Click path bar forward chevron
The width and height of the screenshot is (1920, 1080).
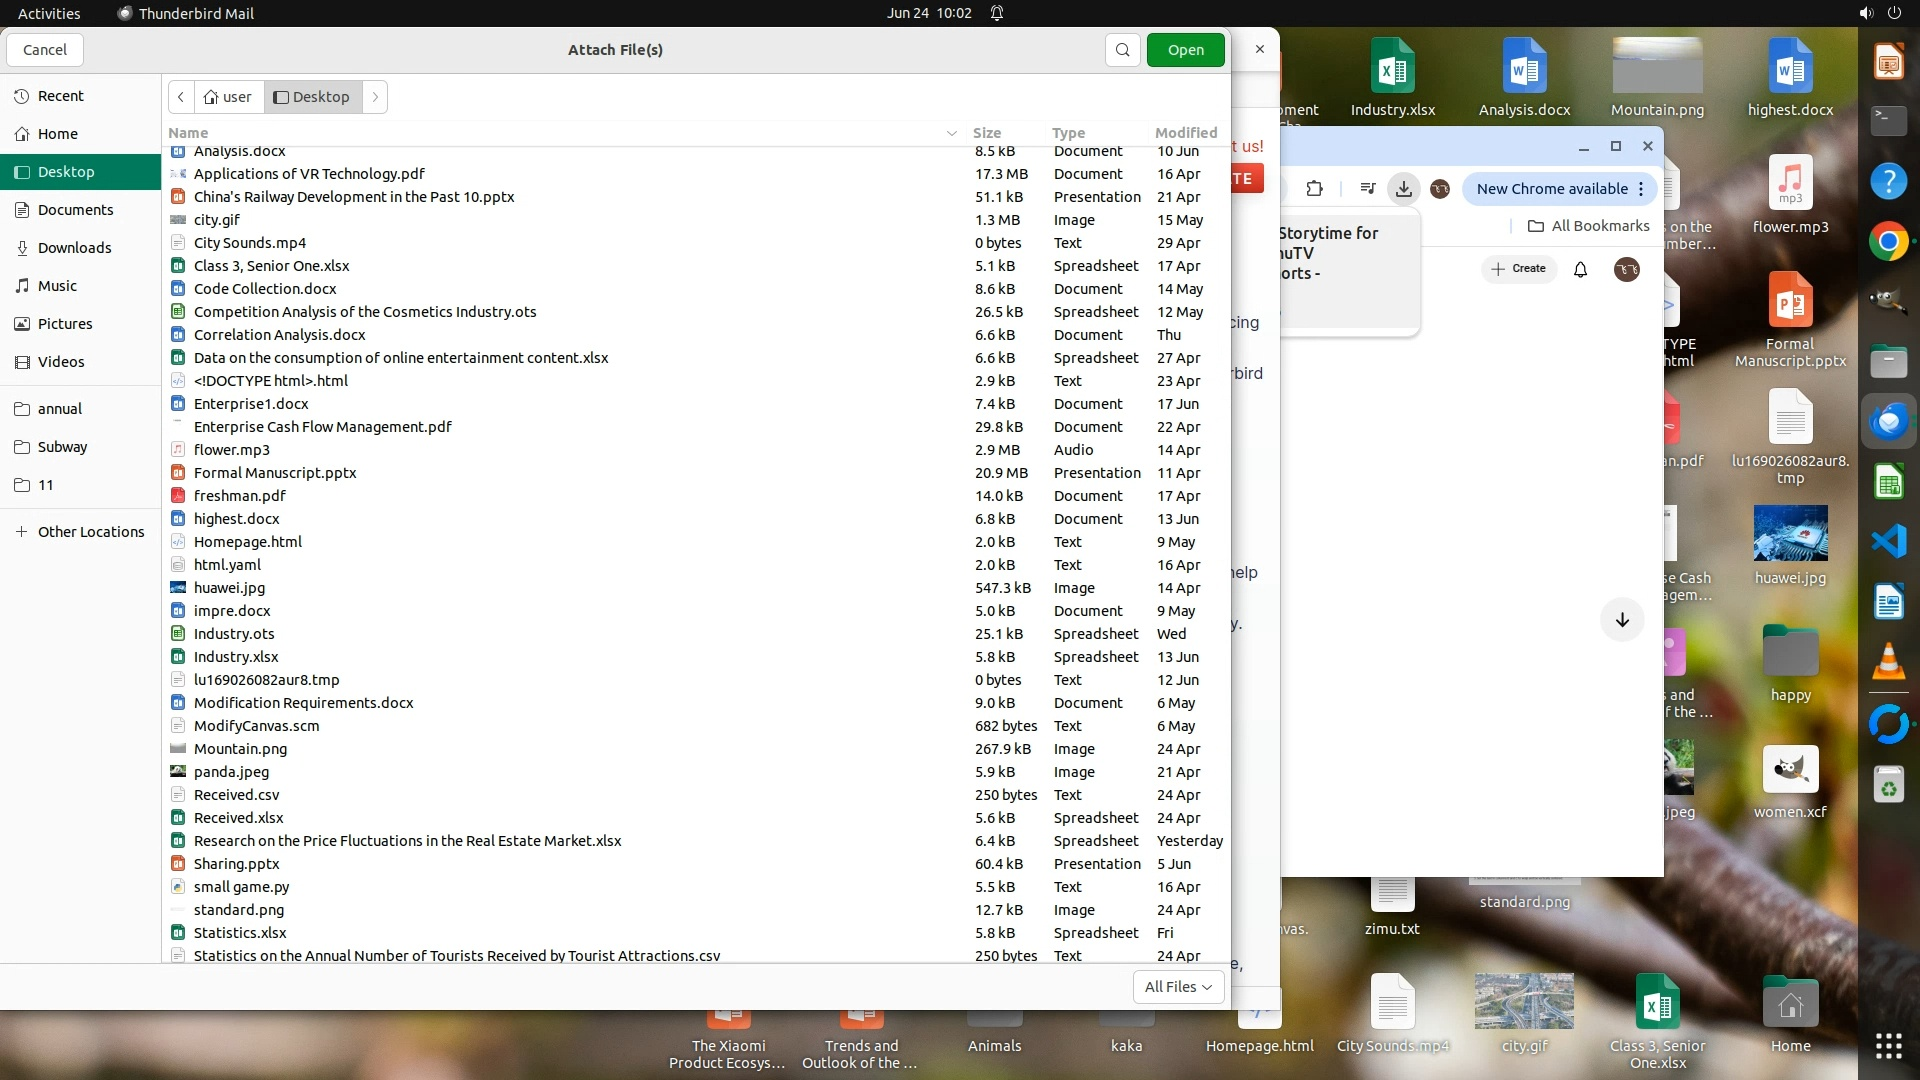(x=375, y=97)
